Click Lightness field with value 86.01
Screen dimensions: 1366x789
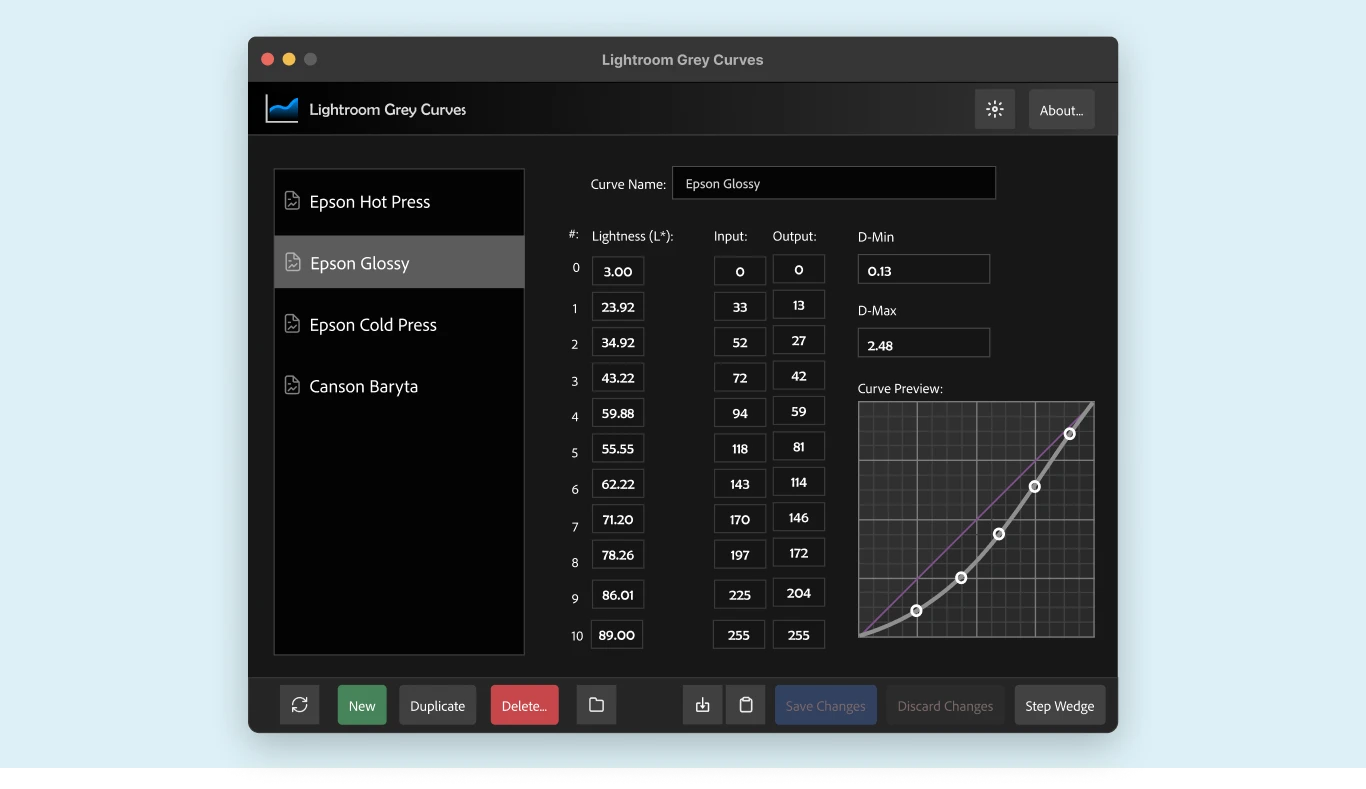(618, 595)
